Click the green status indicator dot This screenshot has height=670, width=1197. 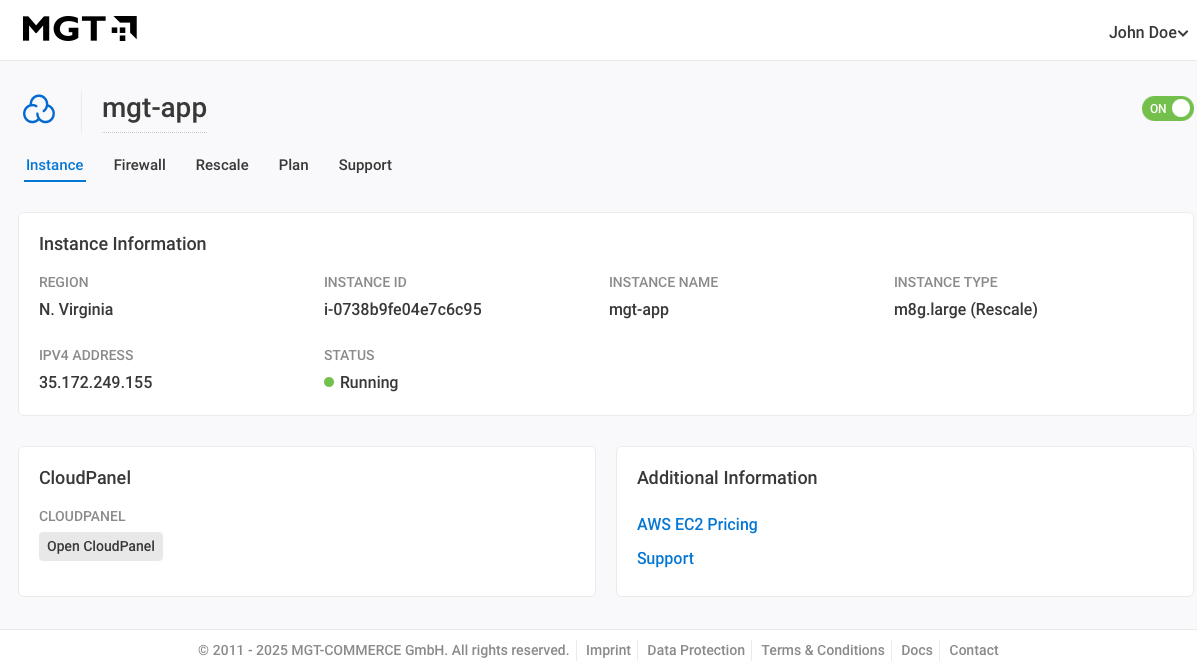click(329, 382)
